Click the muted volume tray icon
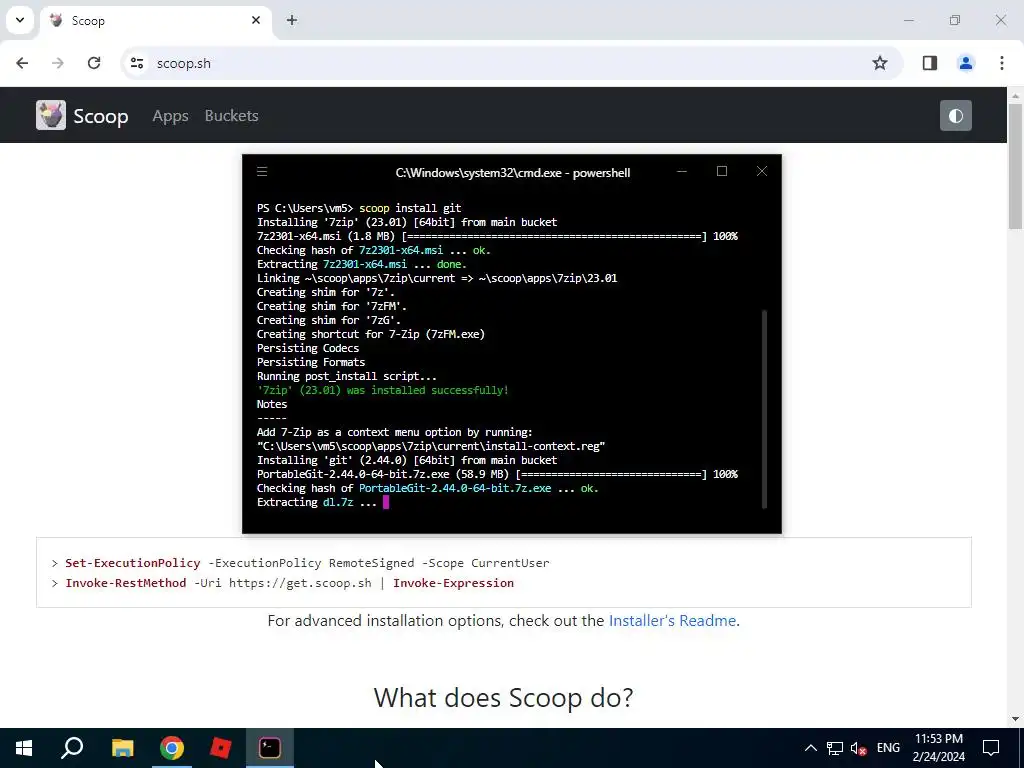Image resolution: width=1024 pixels, height=768 pixels. (859, 748)
